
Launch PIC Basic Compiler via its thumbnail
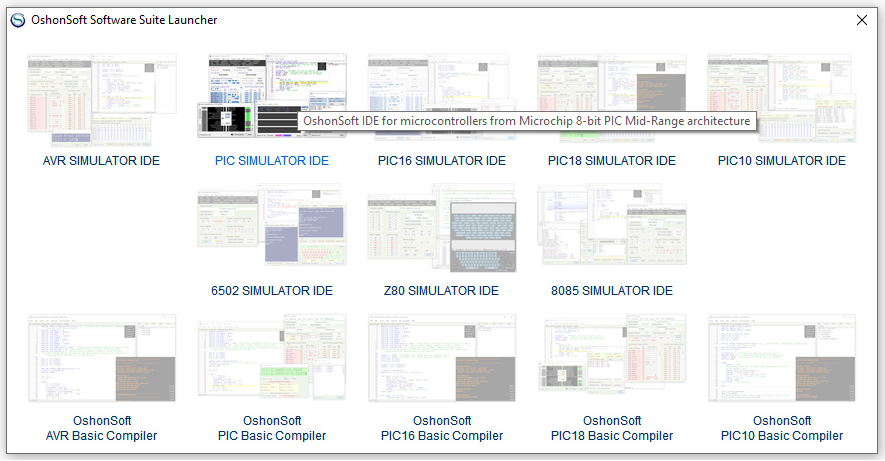click(271, 358)
